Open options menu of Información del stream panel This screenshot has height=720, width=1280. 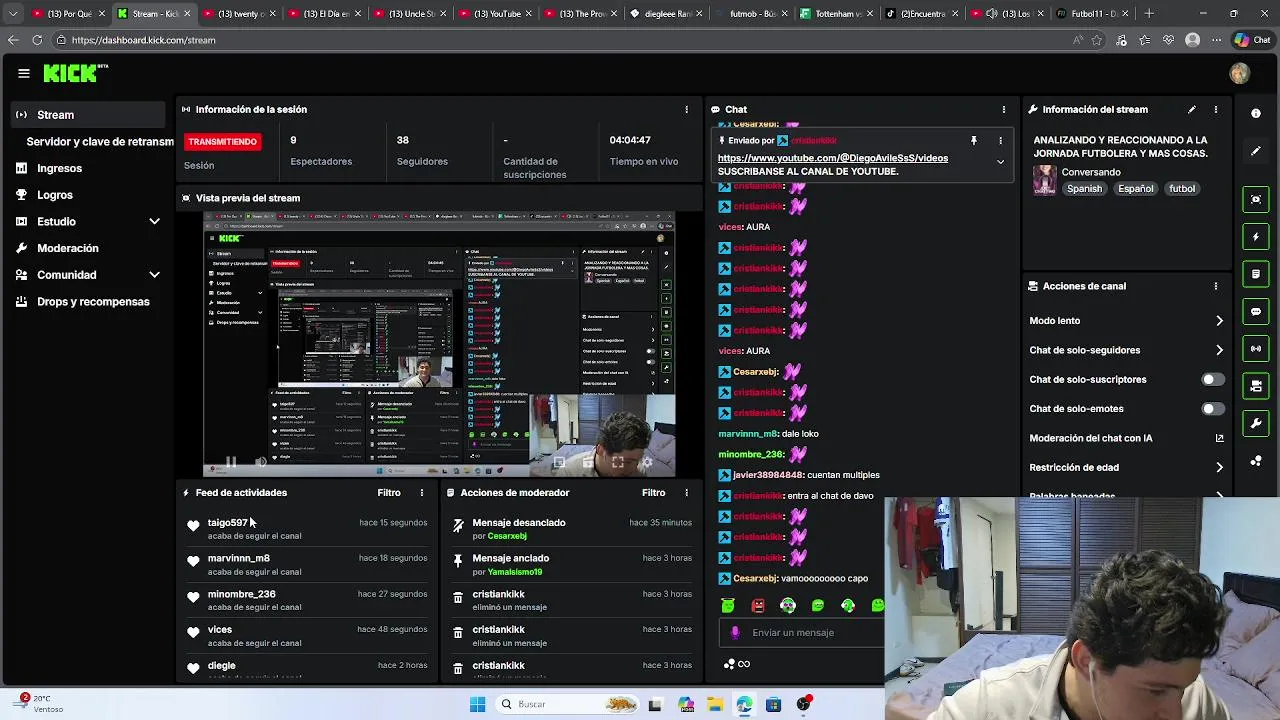[x=1216, y=109]
